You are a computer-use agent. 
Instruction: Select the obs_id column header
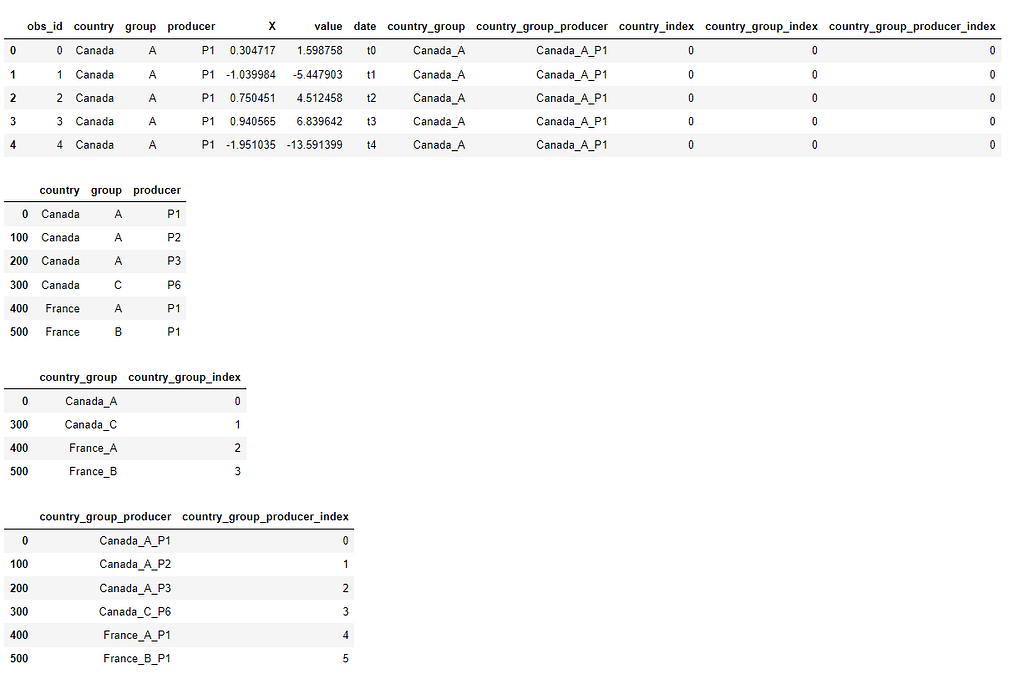[46, 26]
